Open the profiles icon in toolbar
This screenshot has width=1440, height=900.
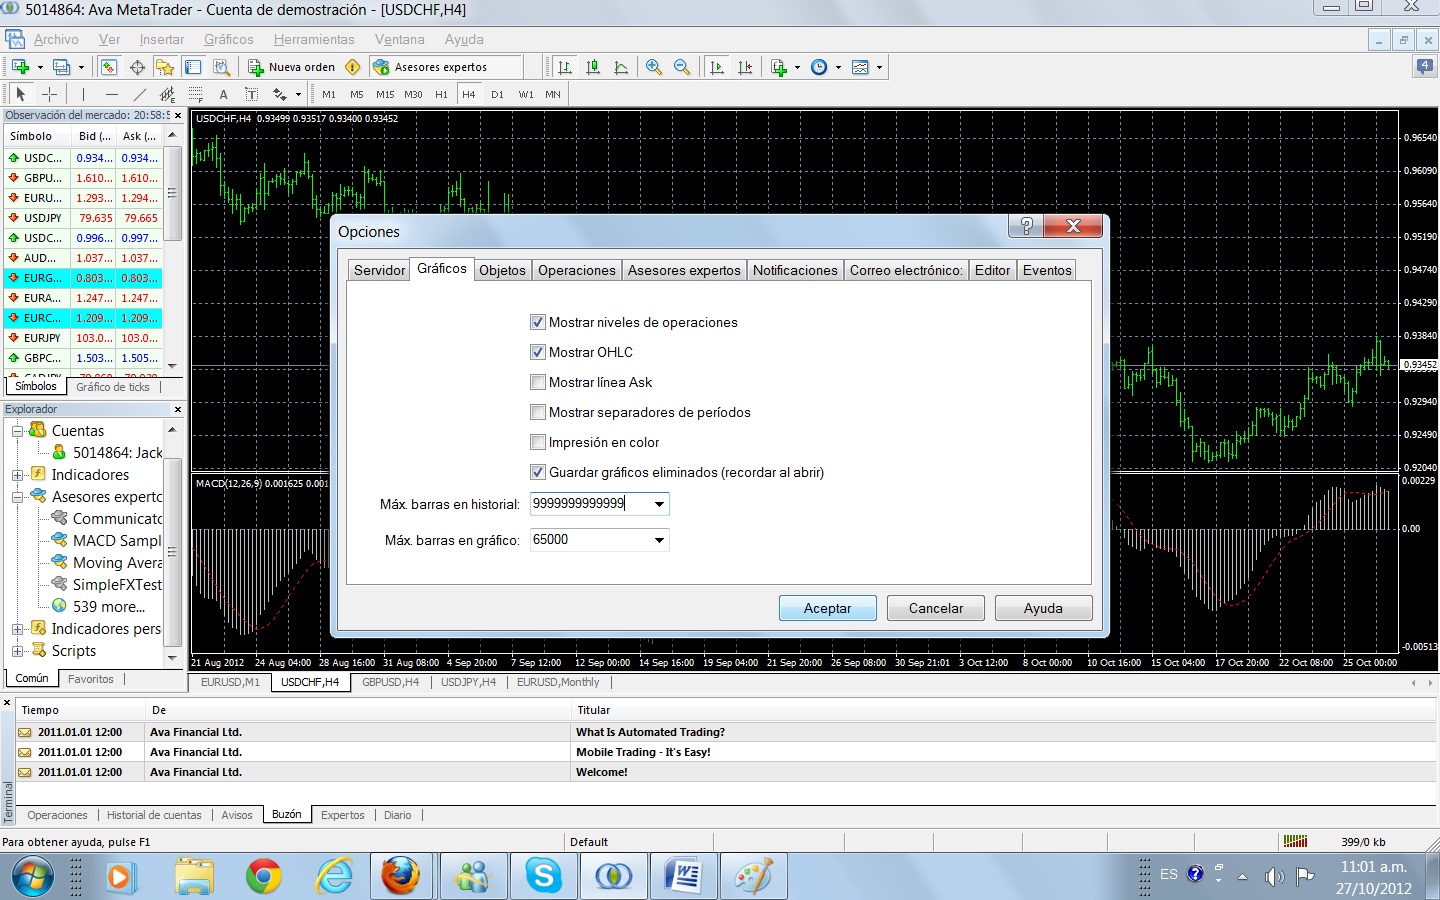click(62, 67)
